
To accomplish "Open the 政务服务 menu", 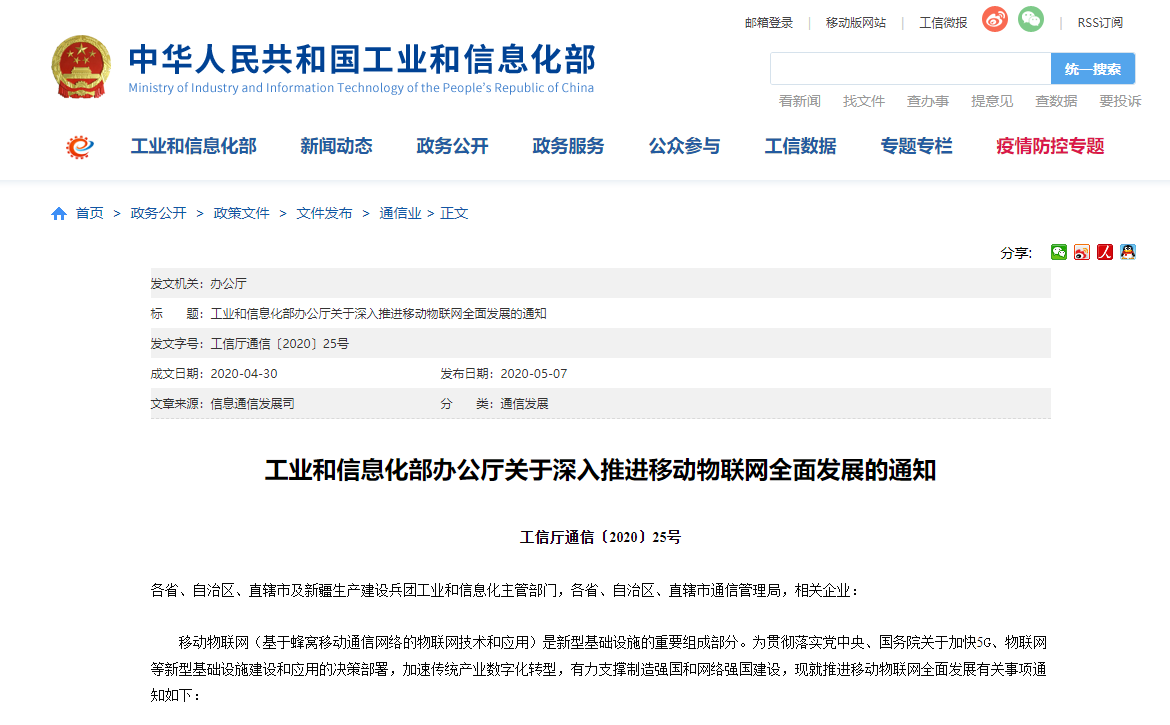I will click(569, 146).
